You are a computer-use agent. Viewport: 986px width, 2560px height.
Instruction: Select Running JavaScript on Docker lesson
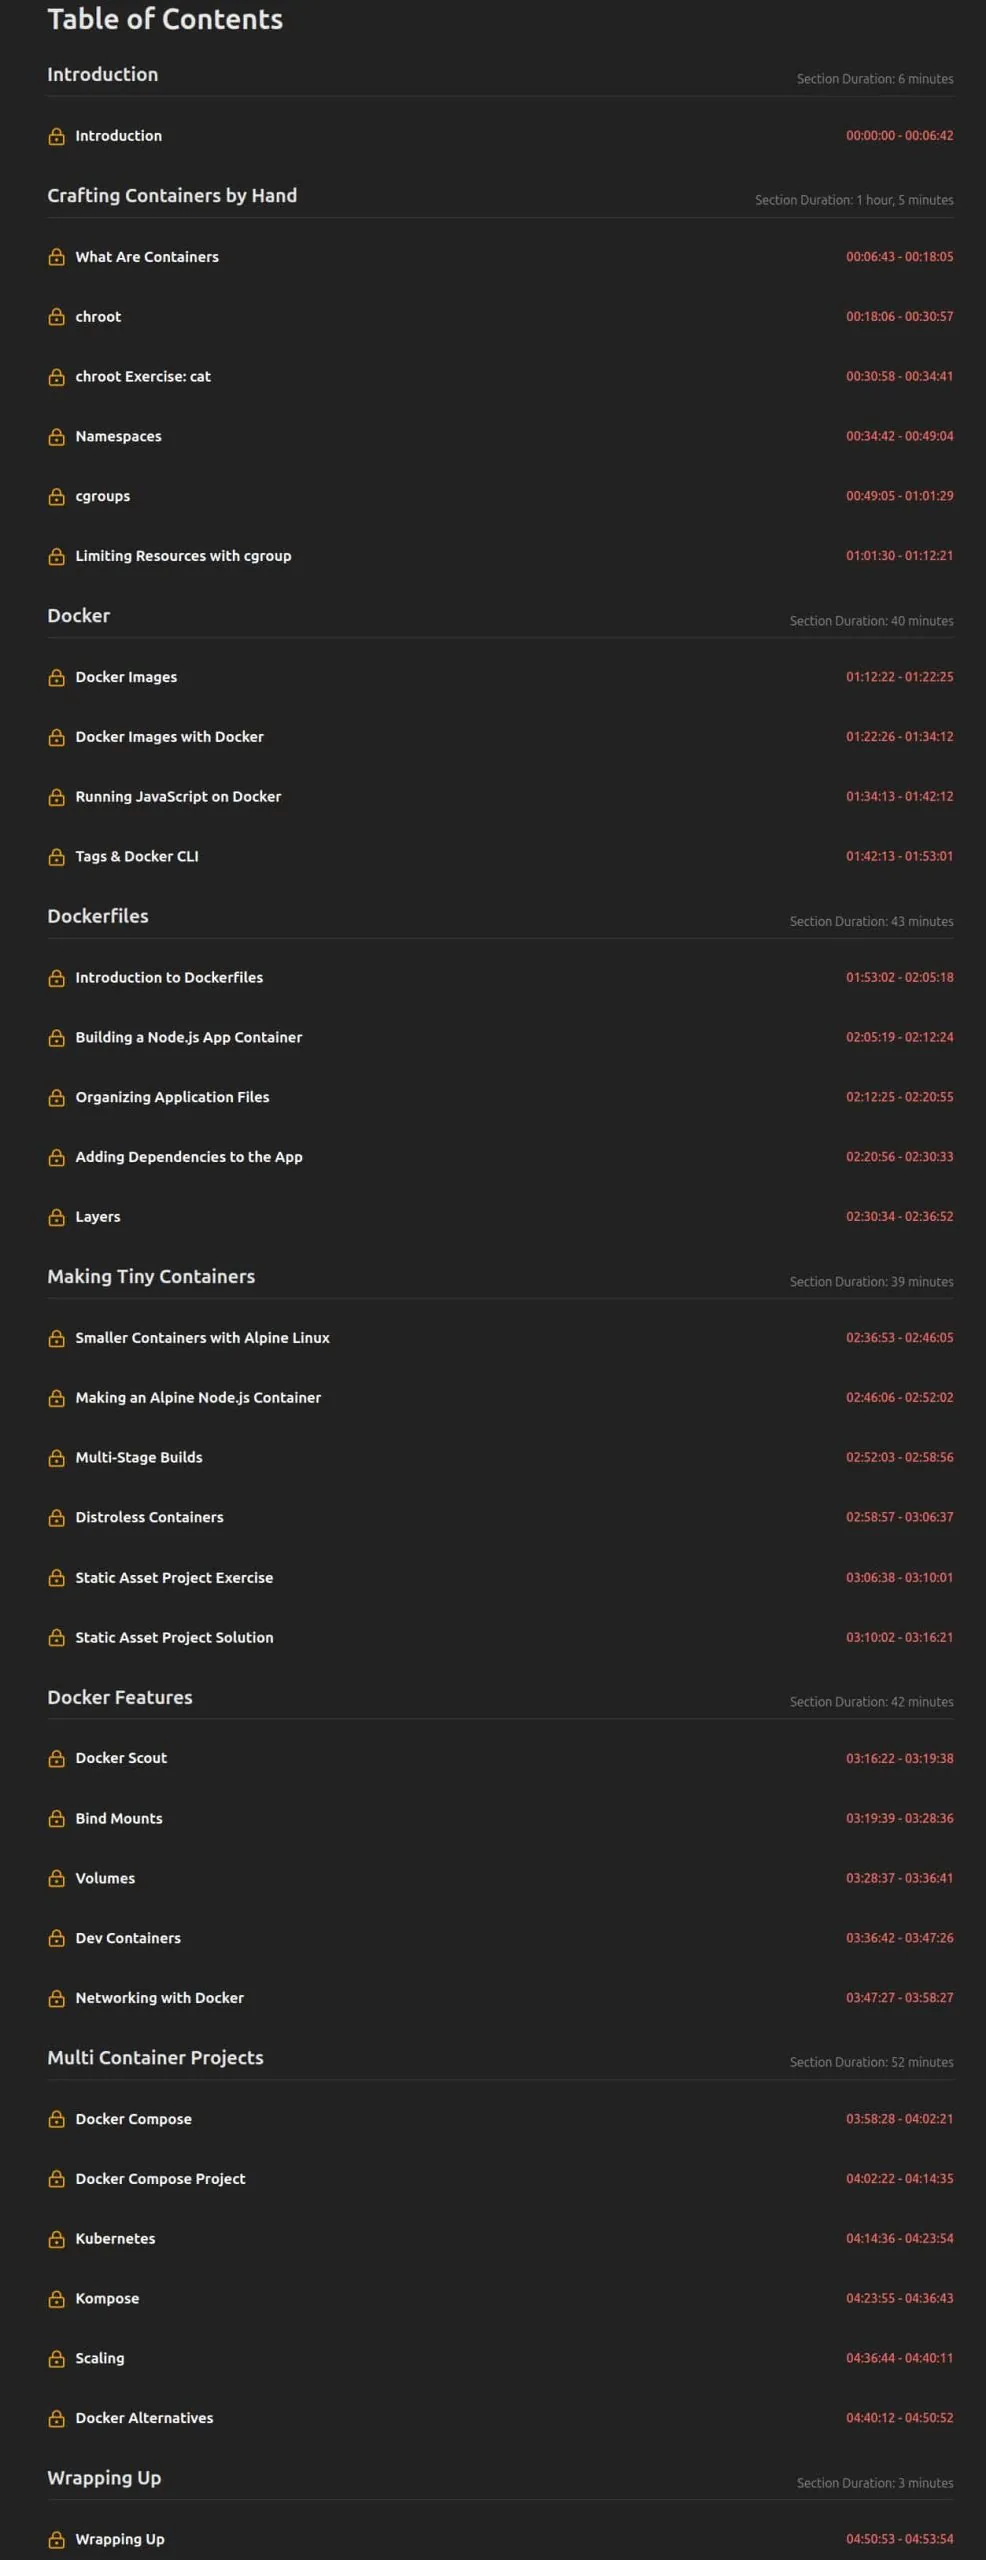[178, 796]
